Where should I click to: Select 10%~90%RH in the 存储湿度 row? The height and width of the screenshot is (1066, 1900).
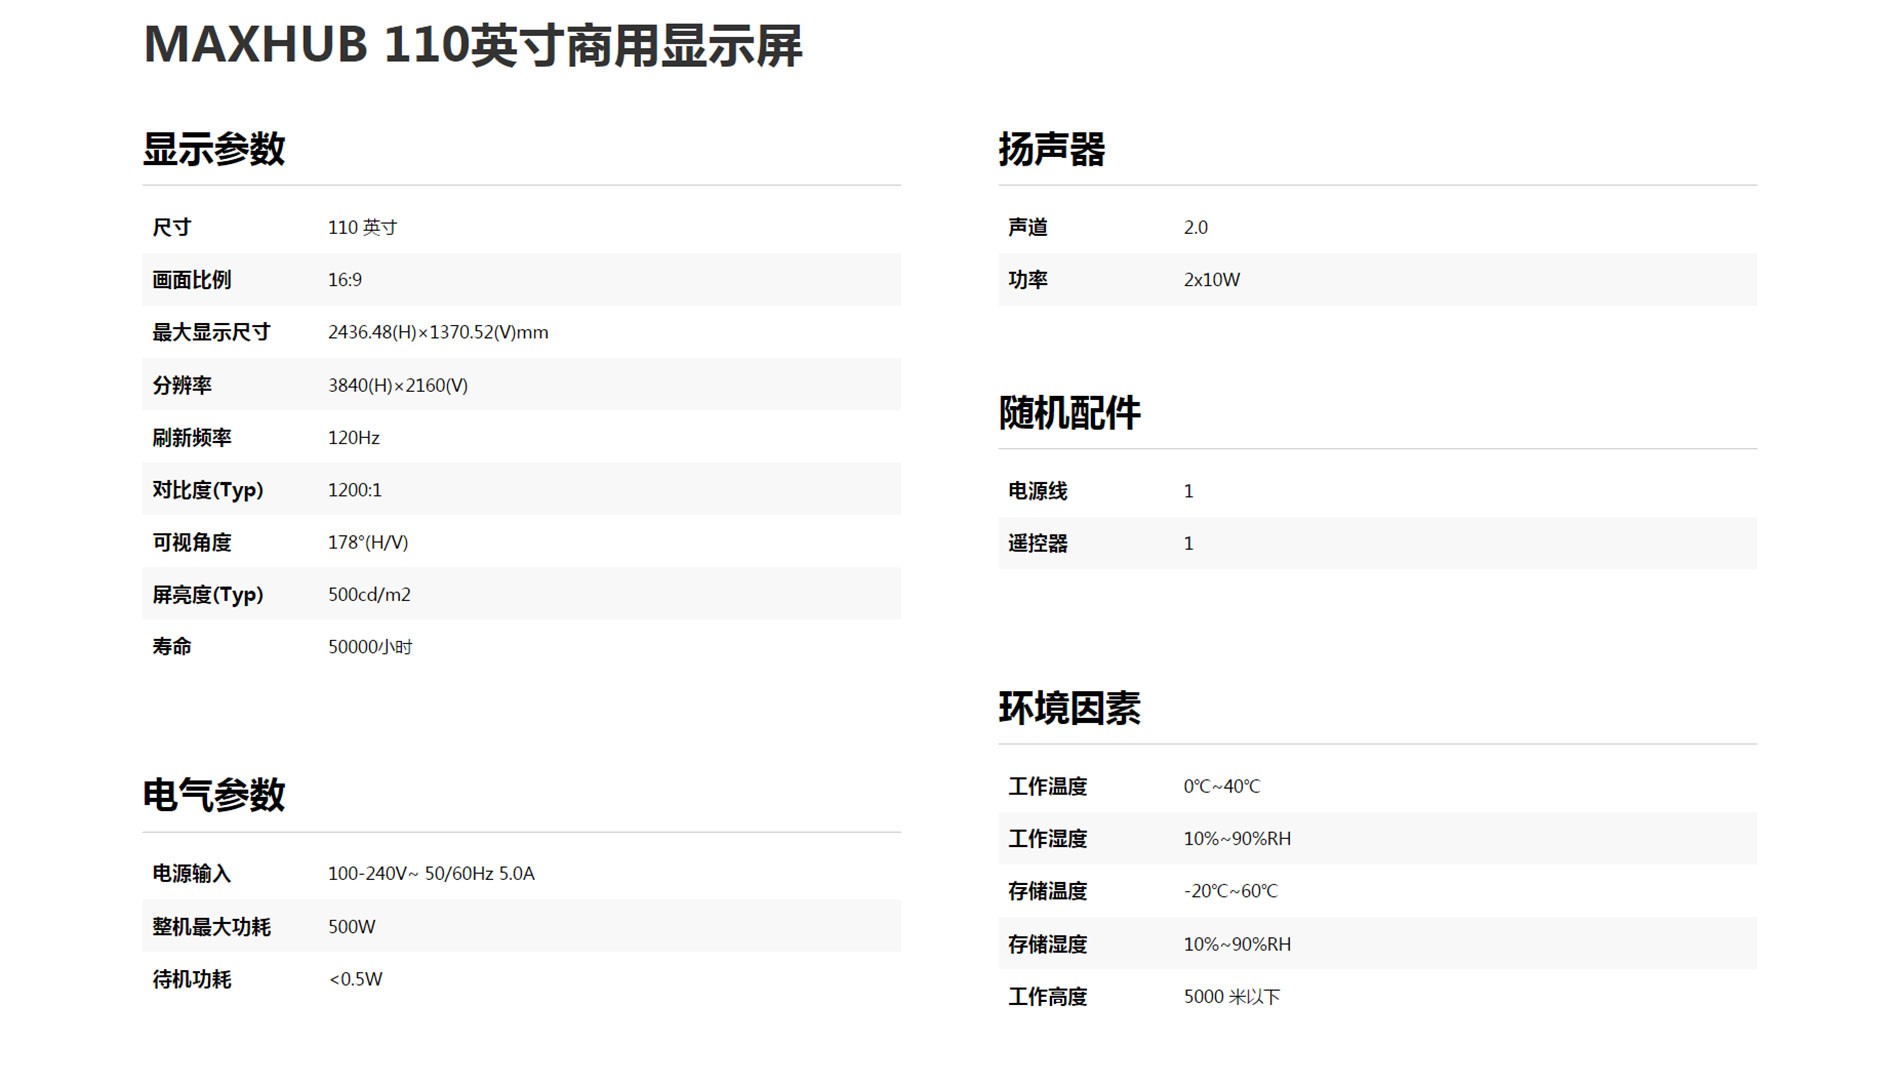[1238, 944]
